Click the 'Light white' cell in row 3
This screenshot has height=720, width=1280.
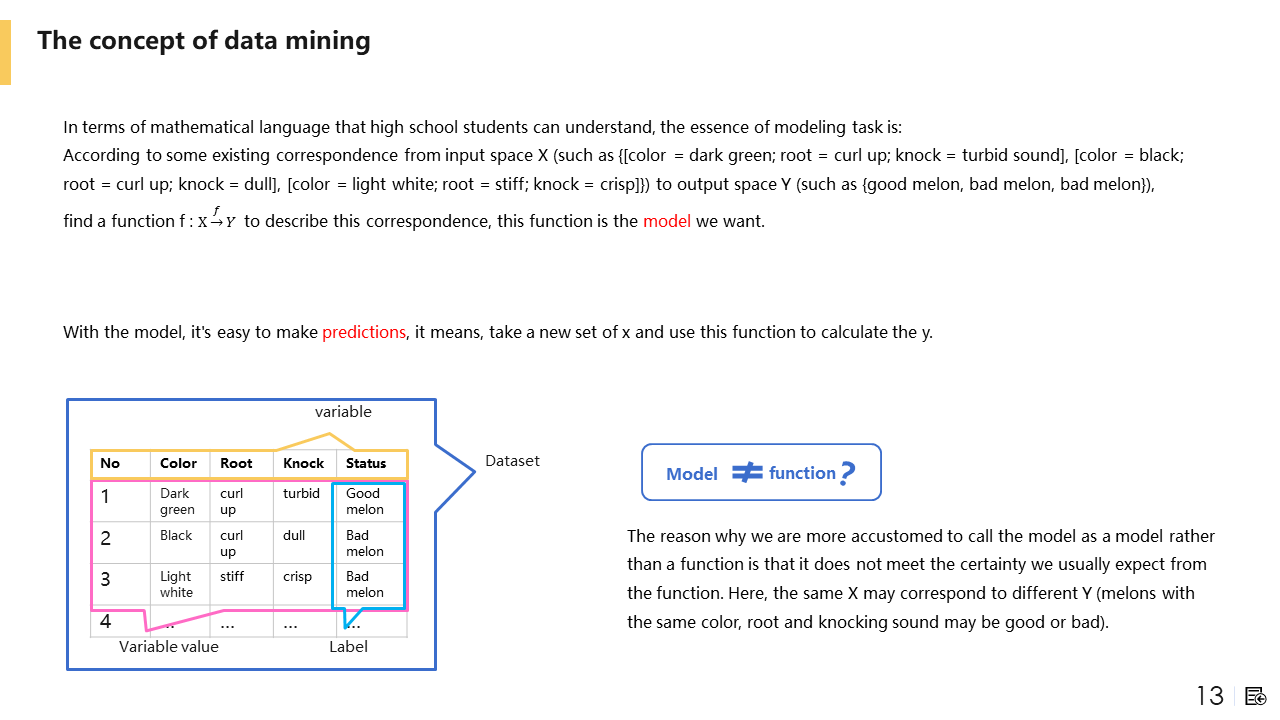click(x=176, y=584)
